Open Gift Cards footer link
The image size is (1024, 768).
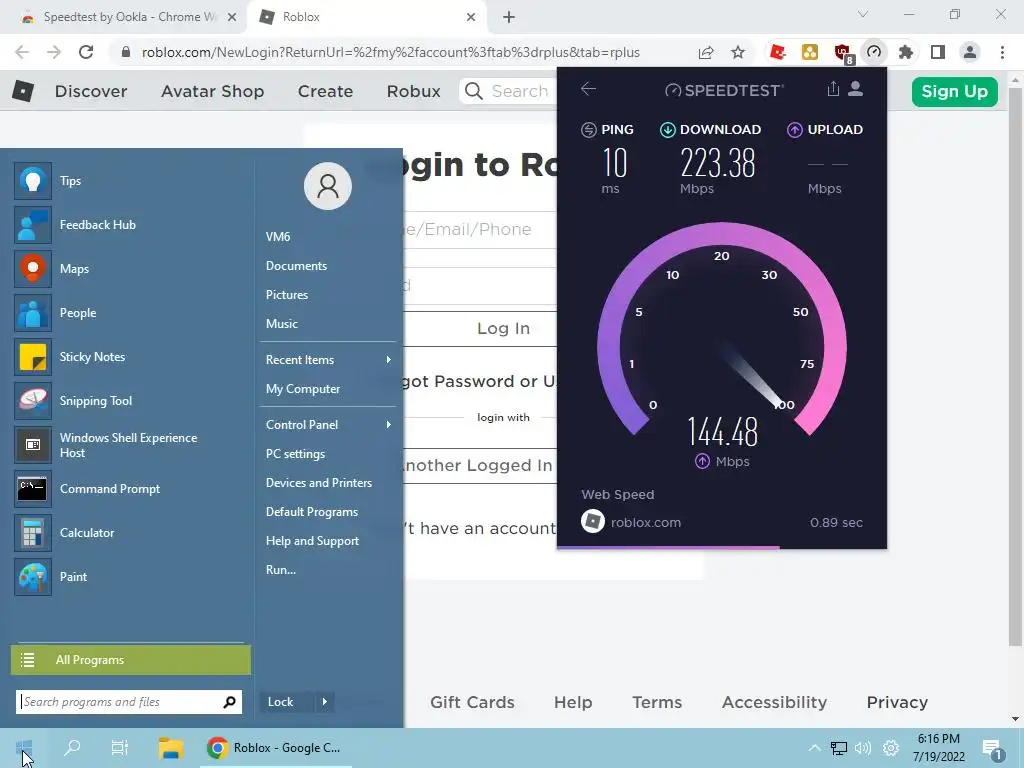pyautogui.click(x=472, y=702)
